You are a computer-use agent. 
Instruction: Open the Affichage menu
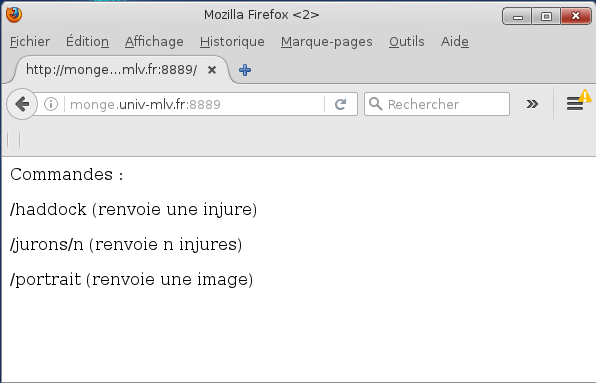[154, 41]
